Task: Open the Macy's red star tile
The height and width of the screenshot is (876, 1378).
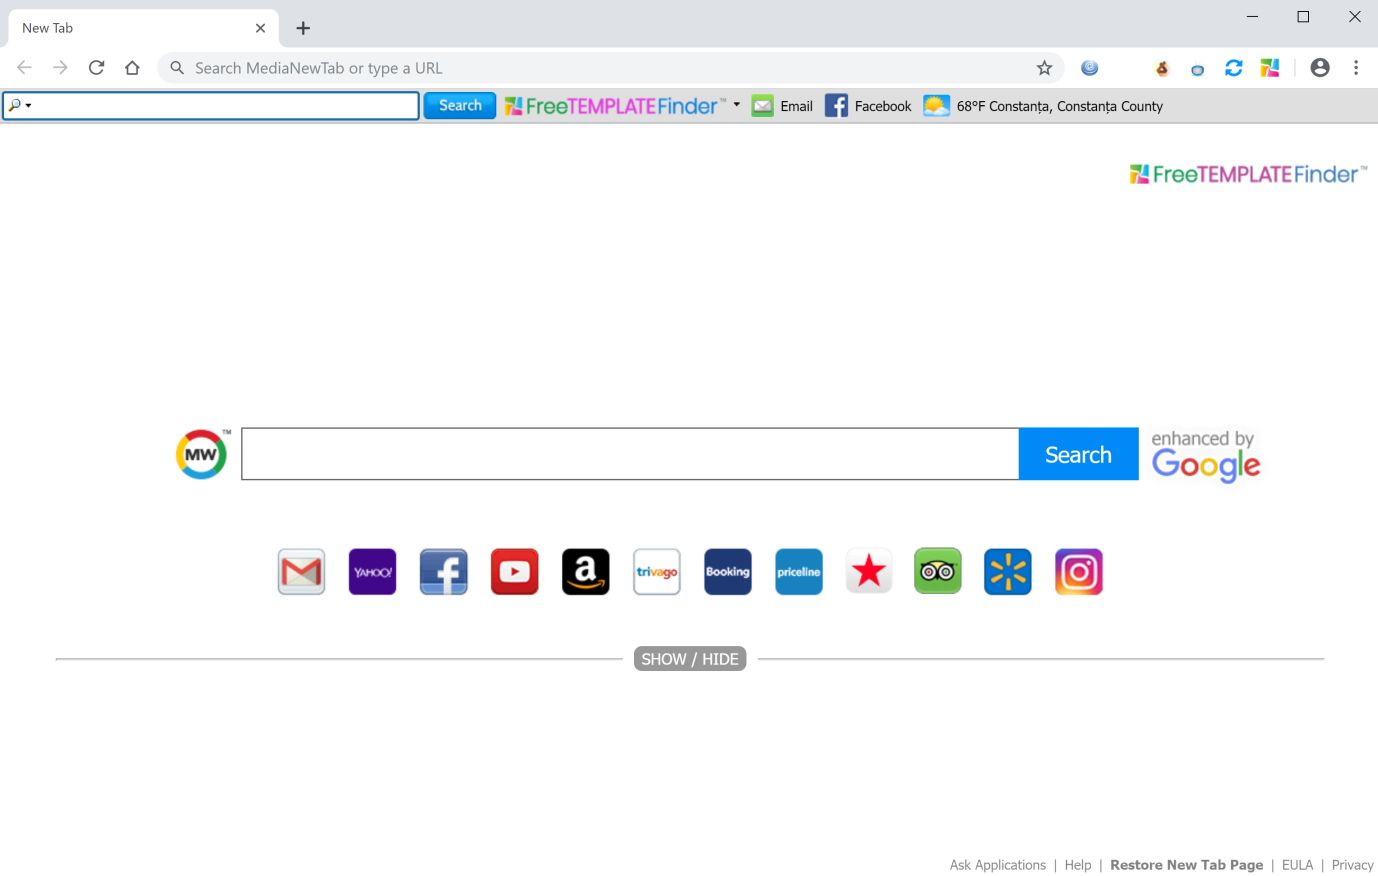Action: click(869, 572)
